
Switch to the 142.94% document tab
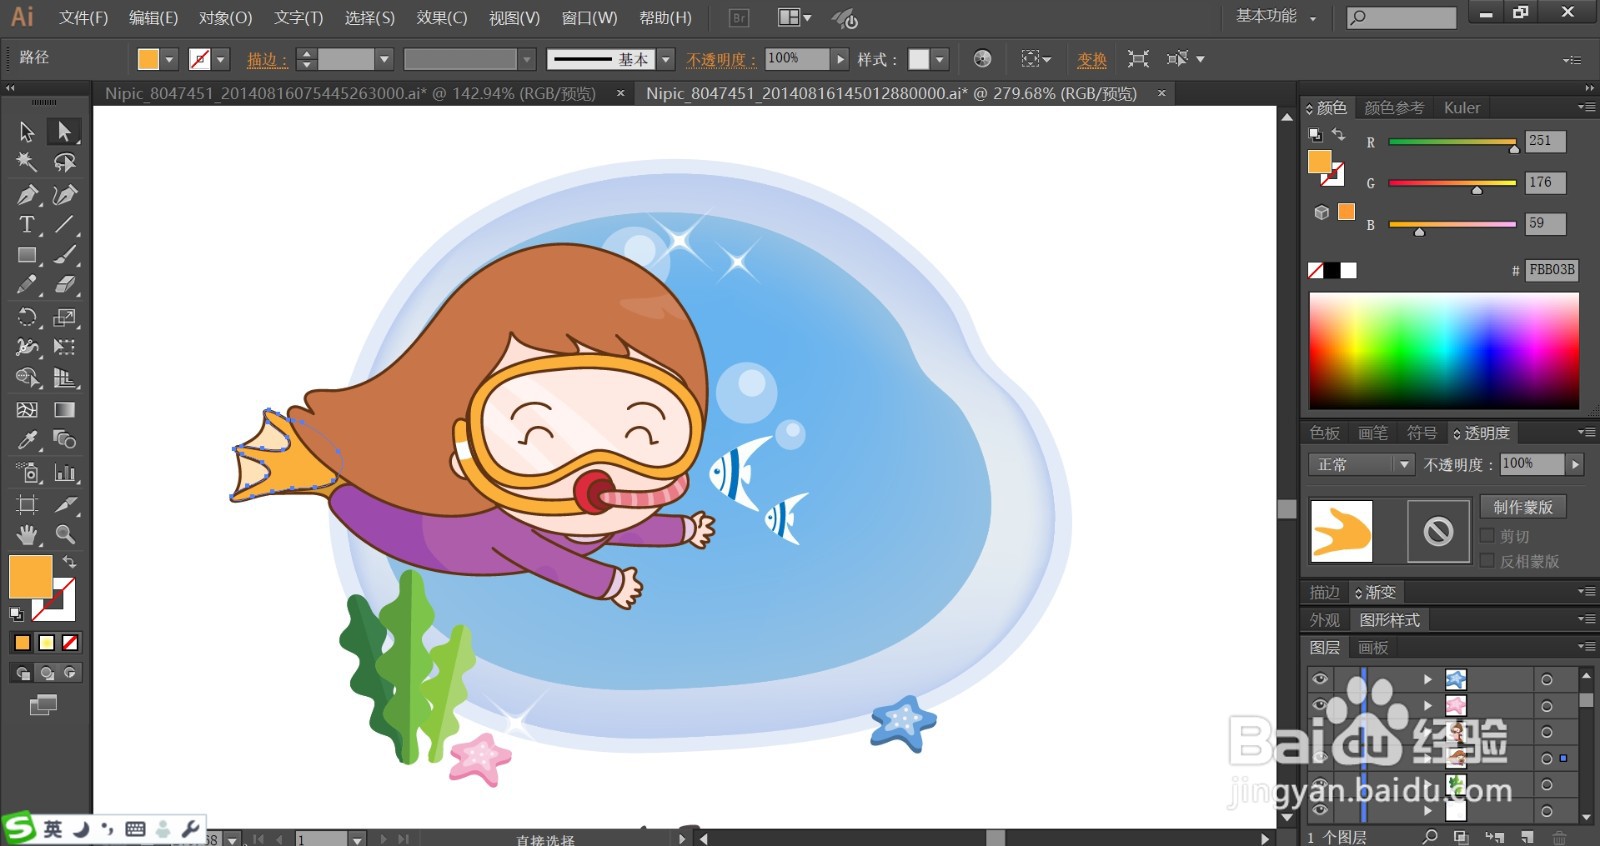[x=350, y=93]
